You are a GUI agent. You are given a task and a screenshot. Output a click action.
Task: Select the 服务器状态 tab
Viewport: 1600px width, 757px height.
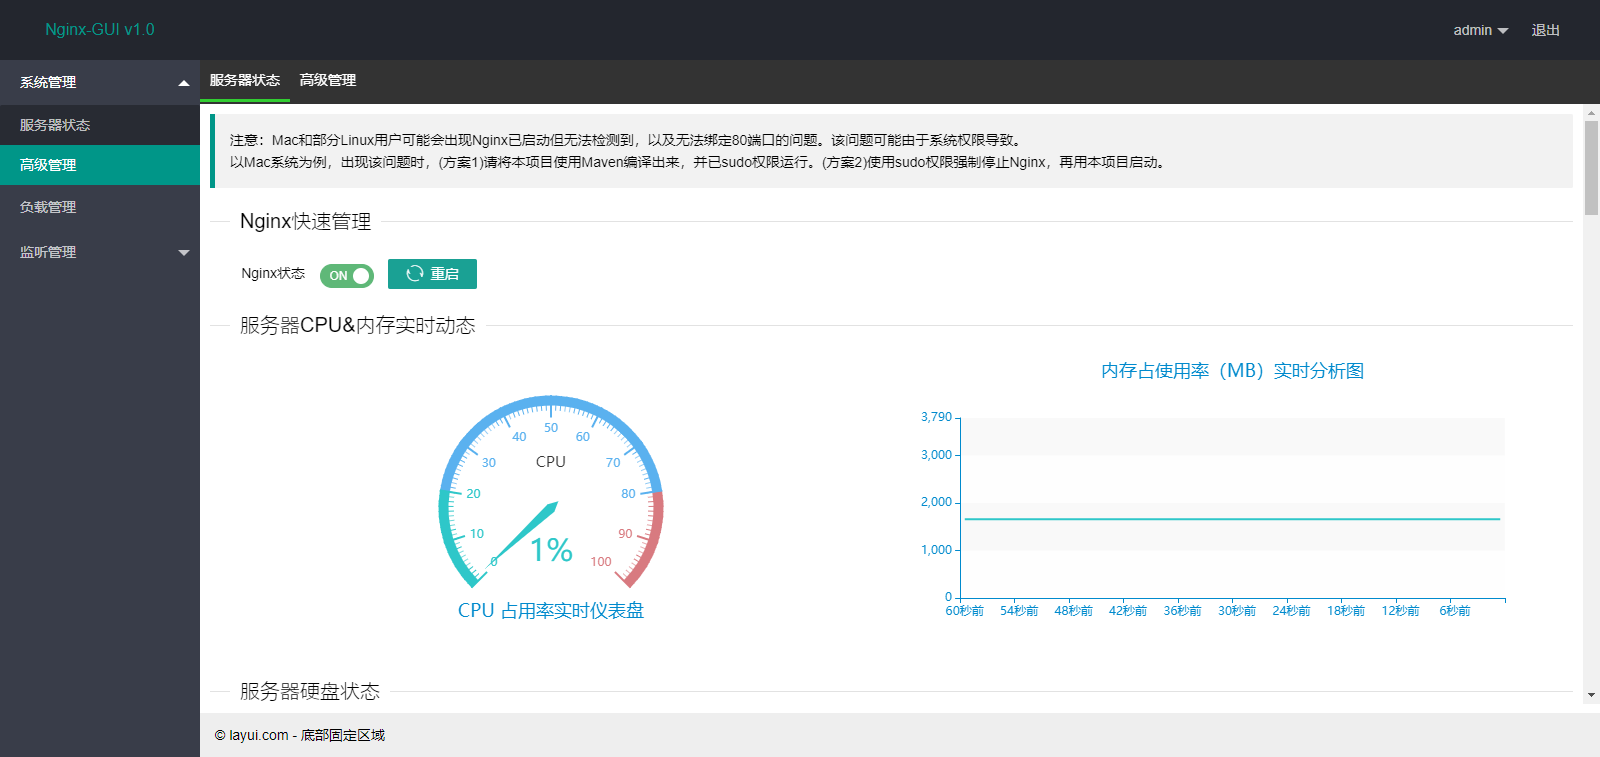click(245, 80)
